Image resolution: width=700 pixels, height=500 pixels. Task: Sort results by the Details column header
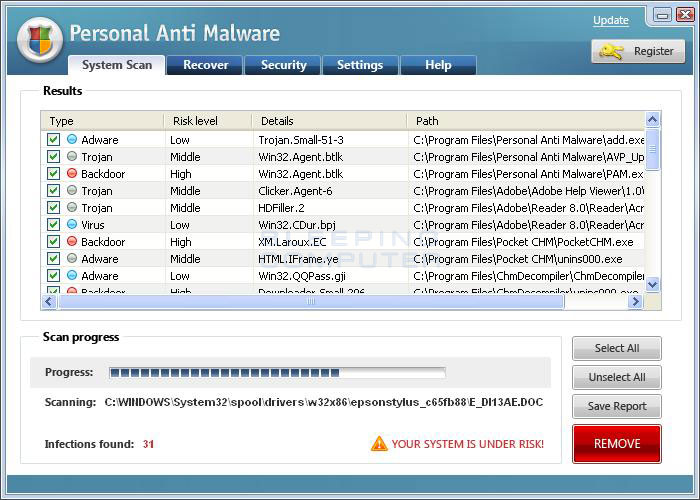[330, 121]
